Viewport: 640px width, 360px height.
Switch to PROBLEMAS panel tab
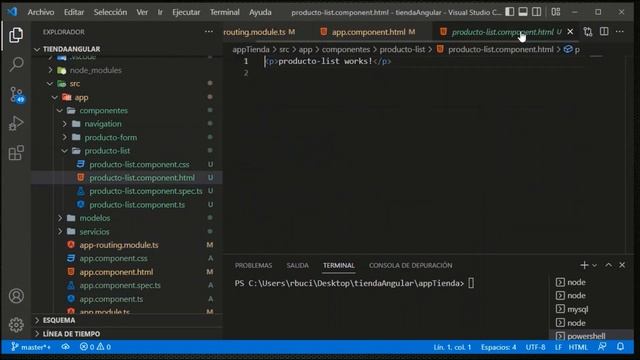pyautogui.click(x=253, y=265)
